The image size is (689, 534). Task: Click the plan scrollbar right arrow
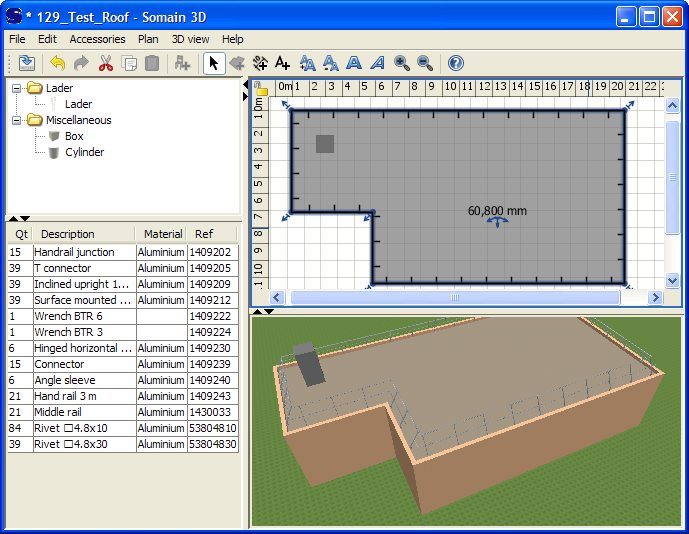[x=656, y=298]
